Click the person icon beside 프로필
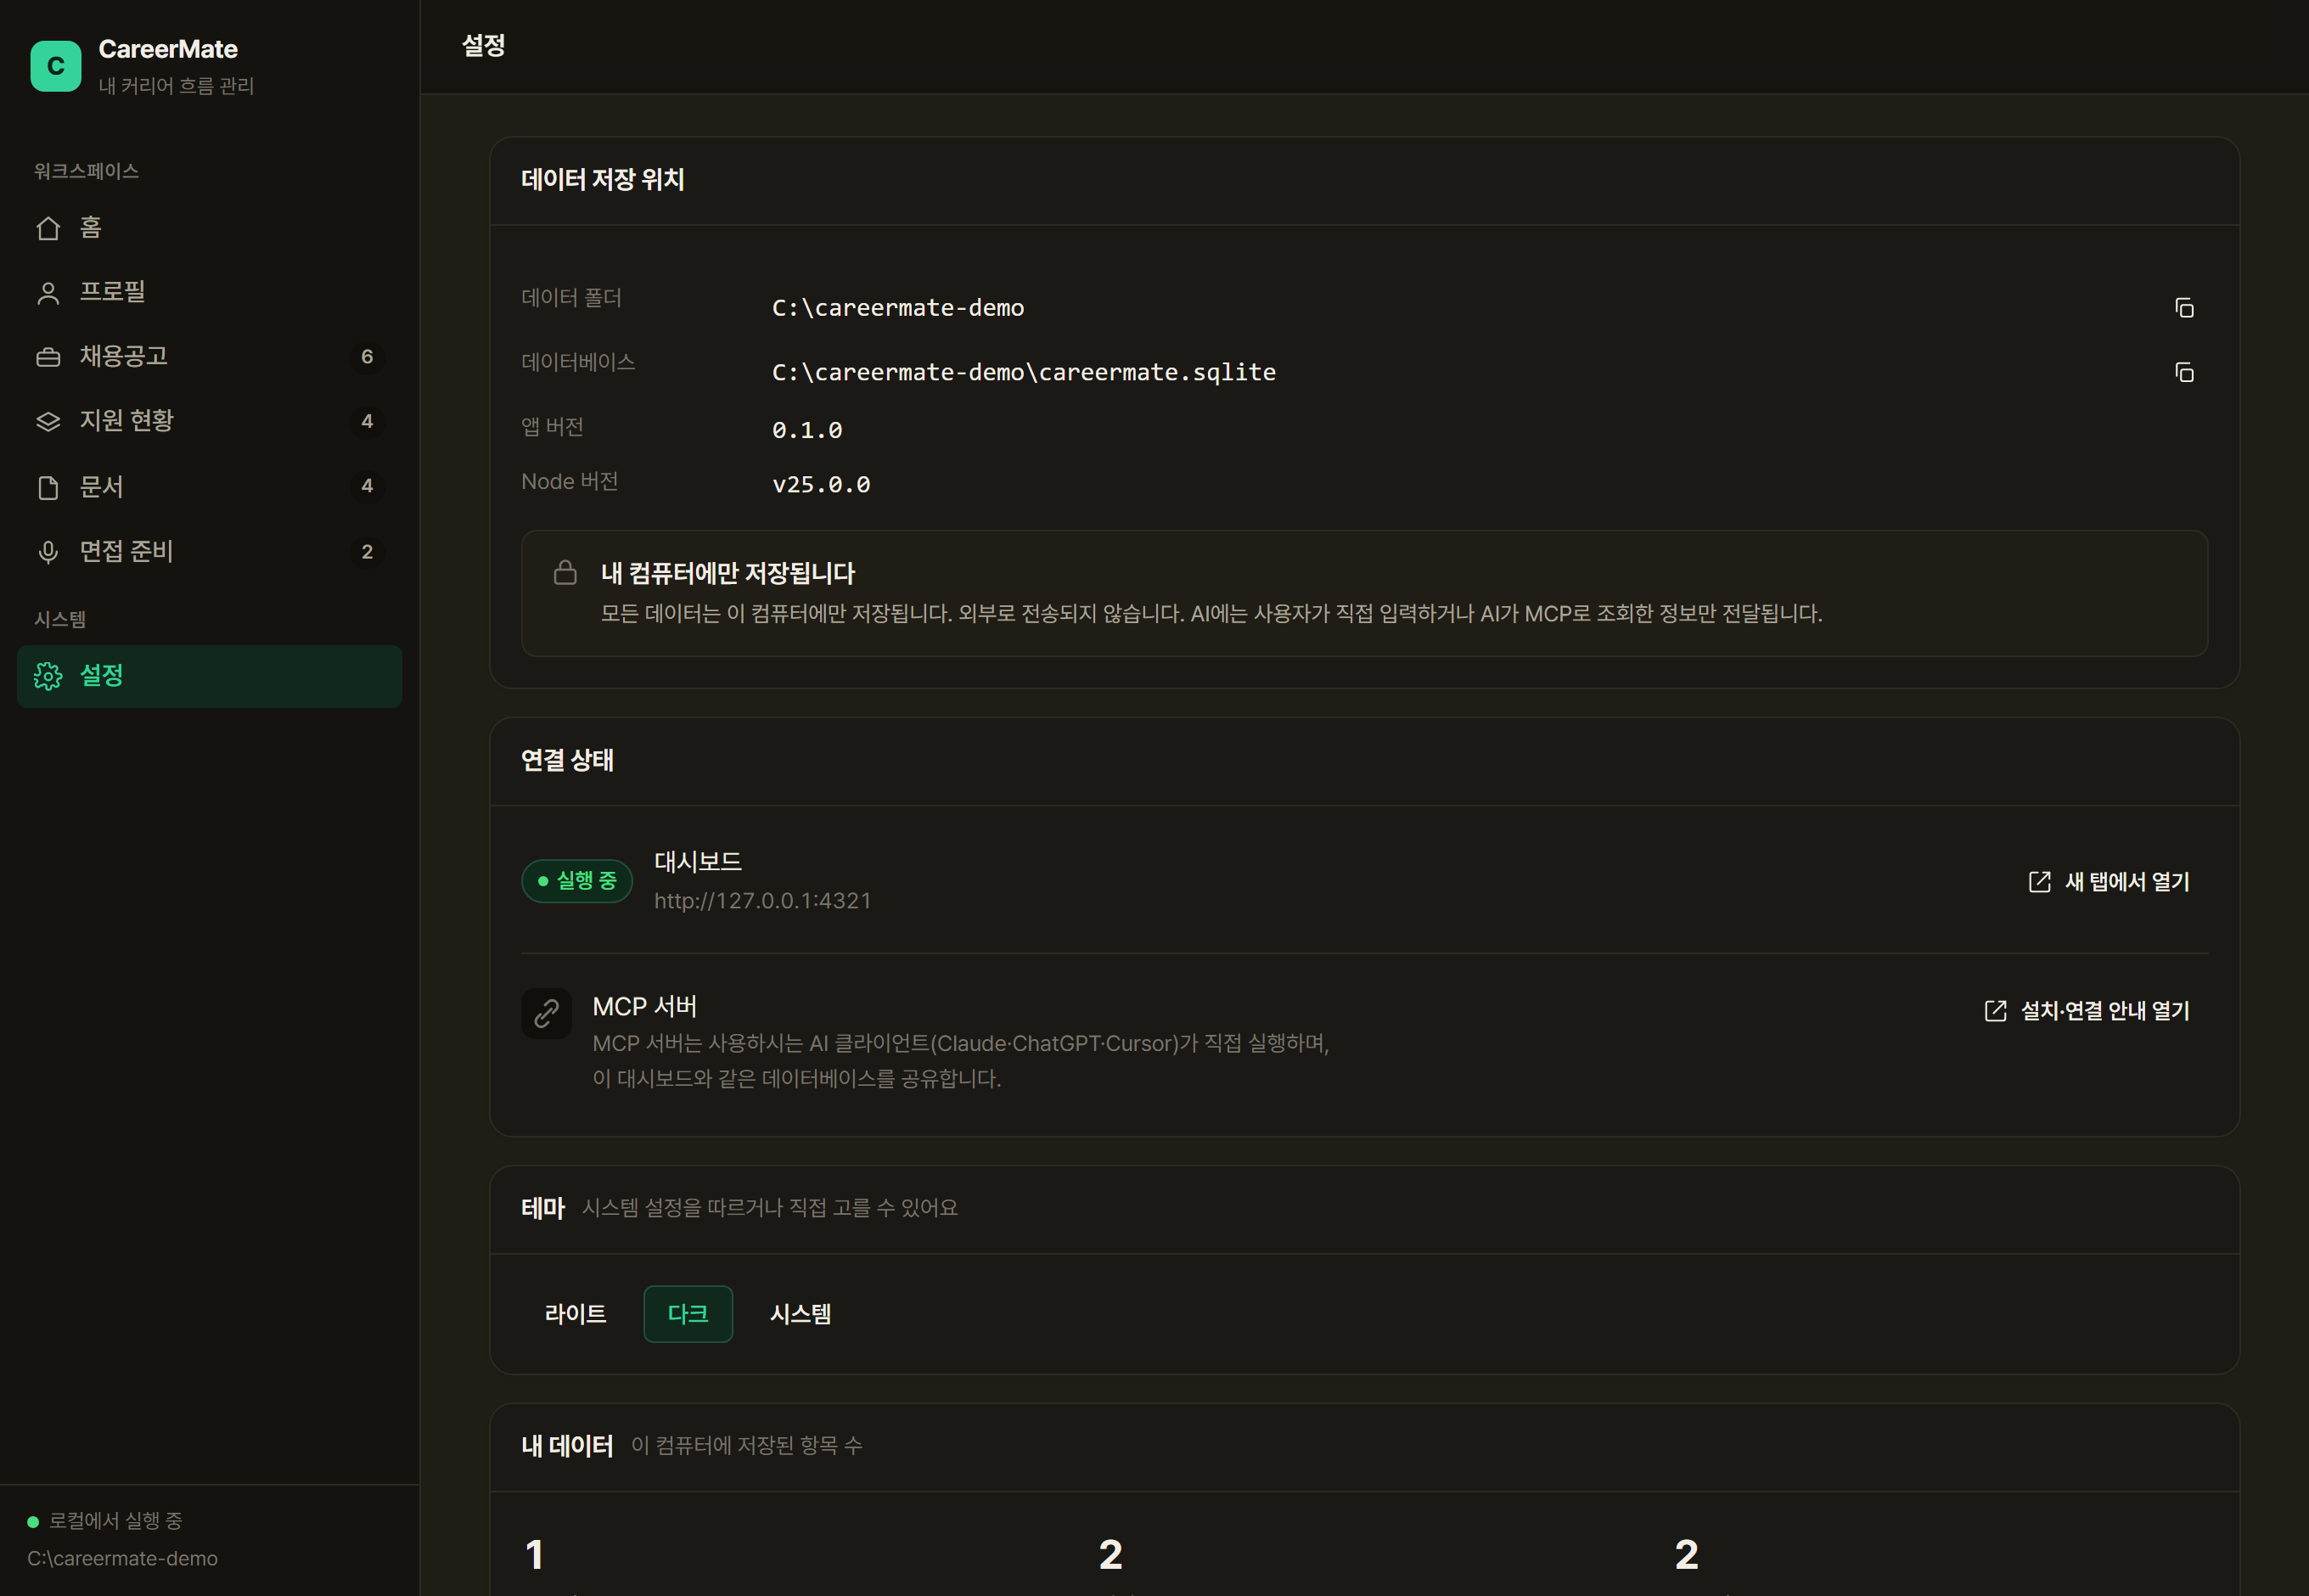 click(48, 292)
